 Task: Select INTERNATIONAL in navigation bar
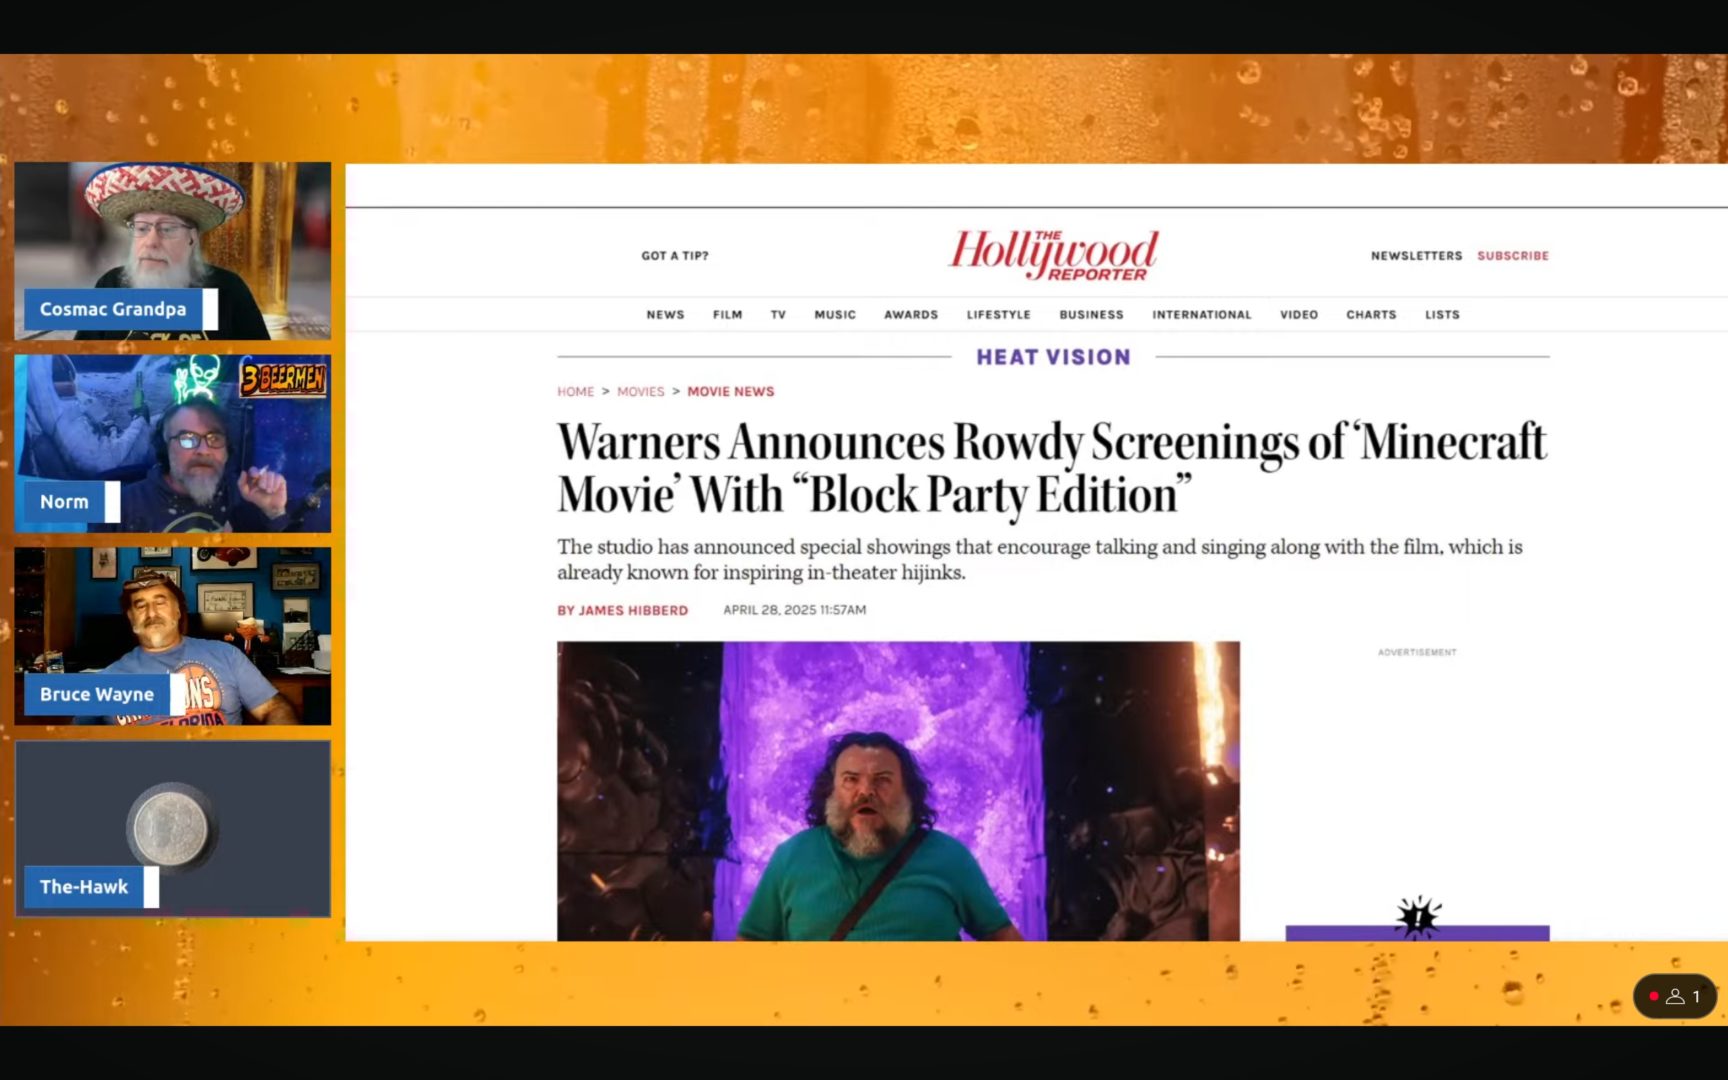coord(1201,315)
